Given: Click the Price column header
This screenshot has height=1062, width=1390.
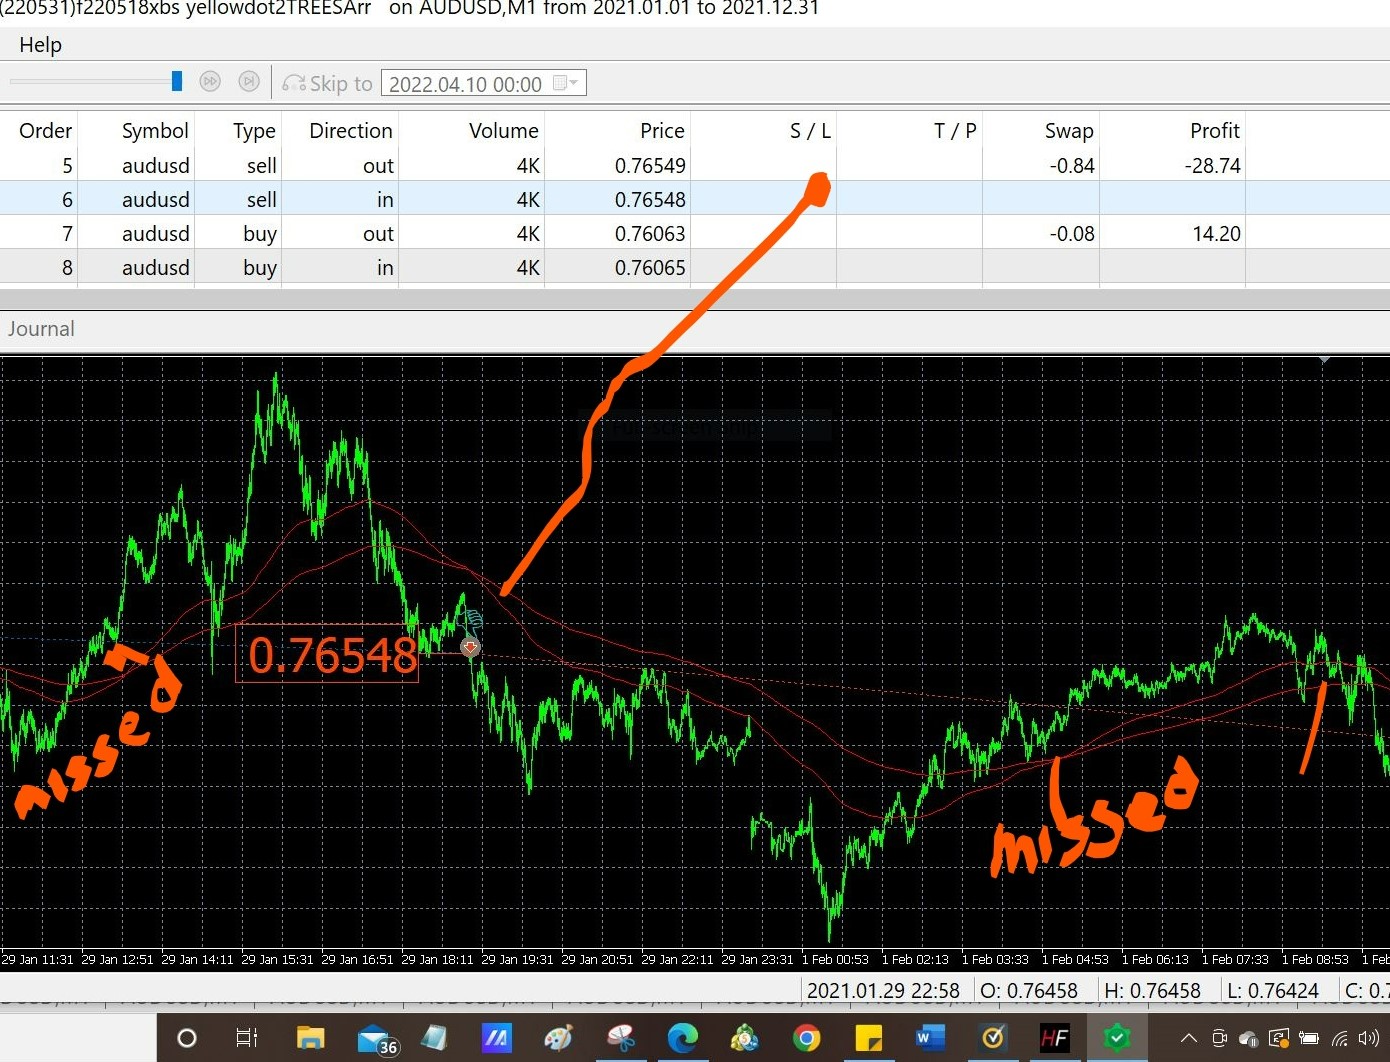Looking at the screenshot, I should point(662,131).
